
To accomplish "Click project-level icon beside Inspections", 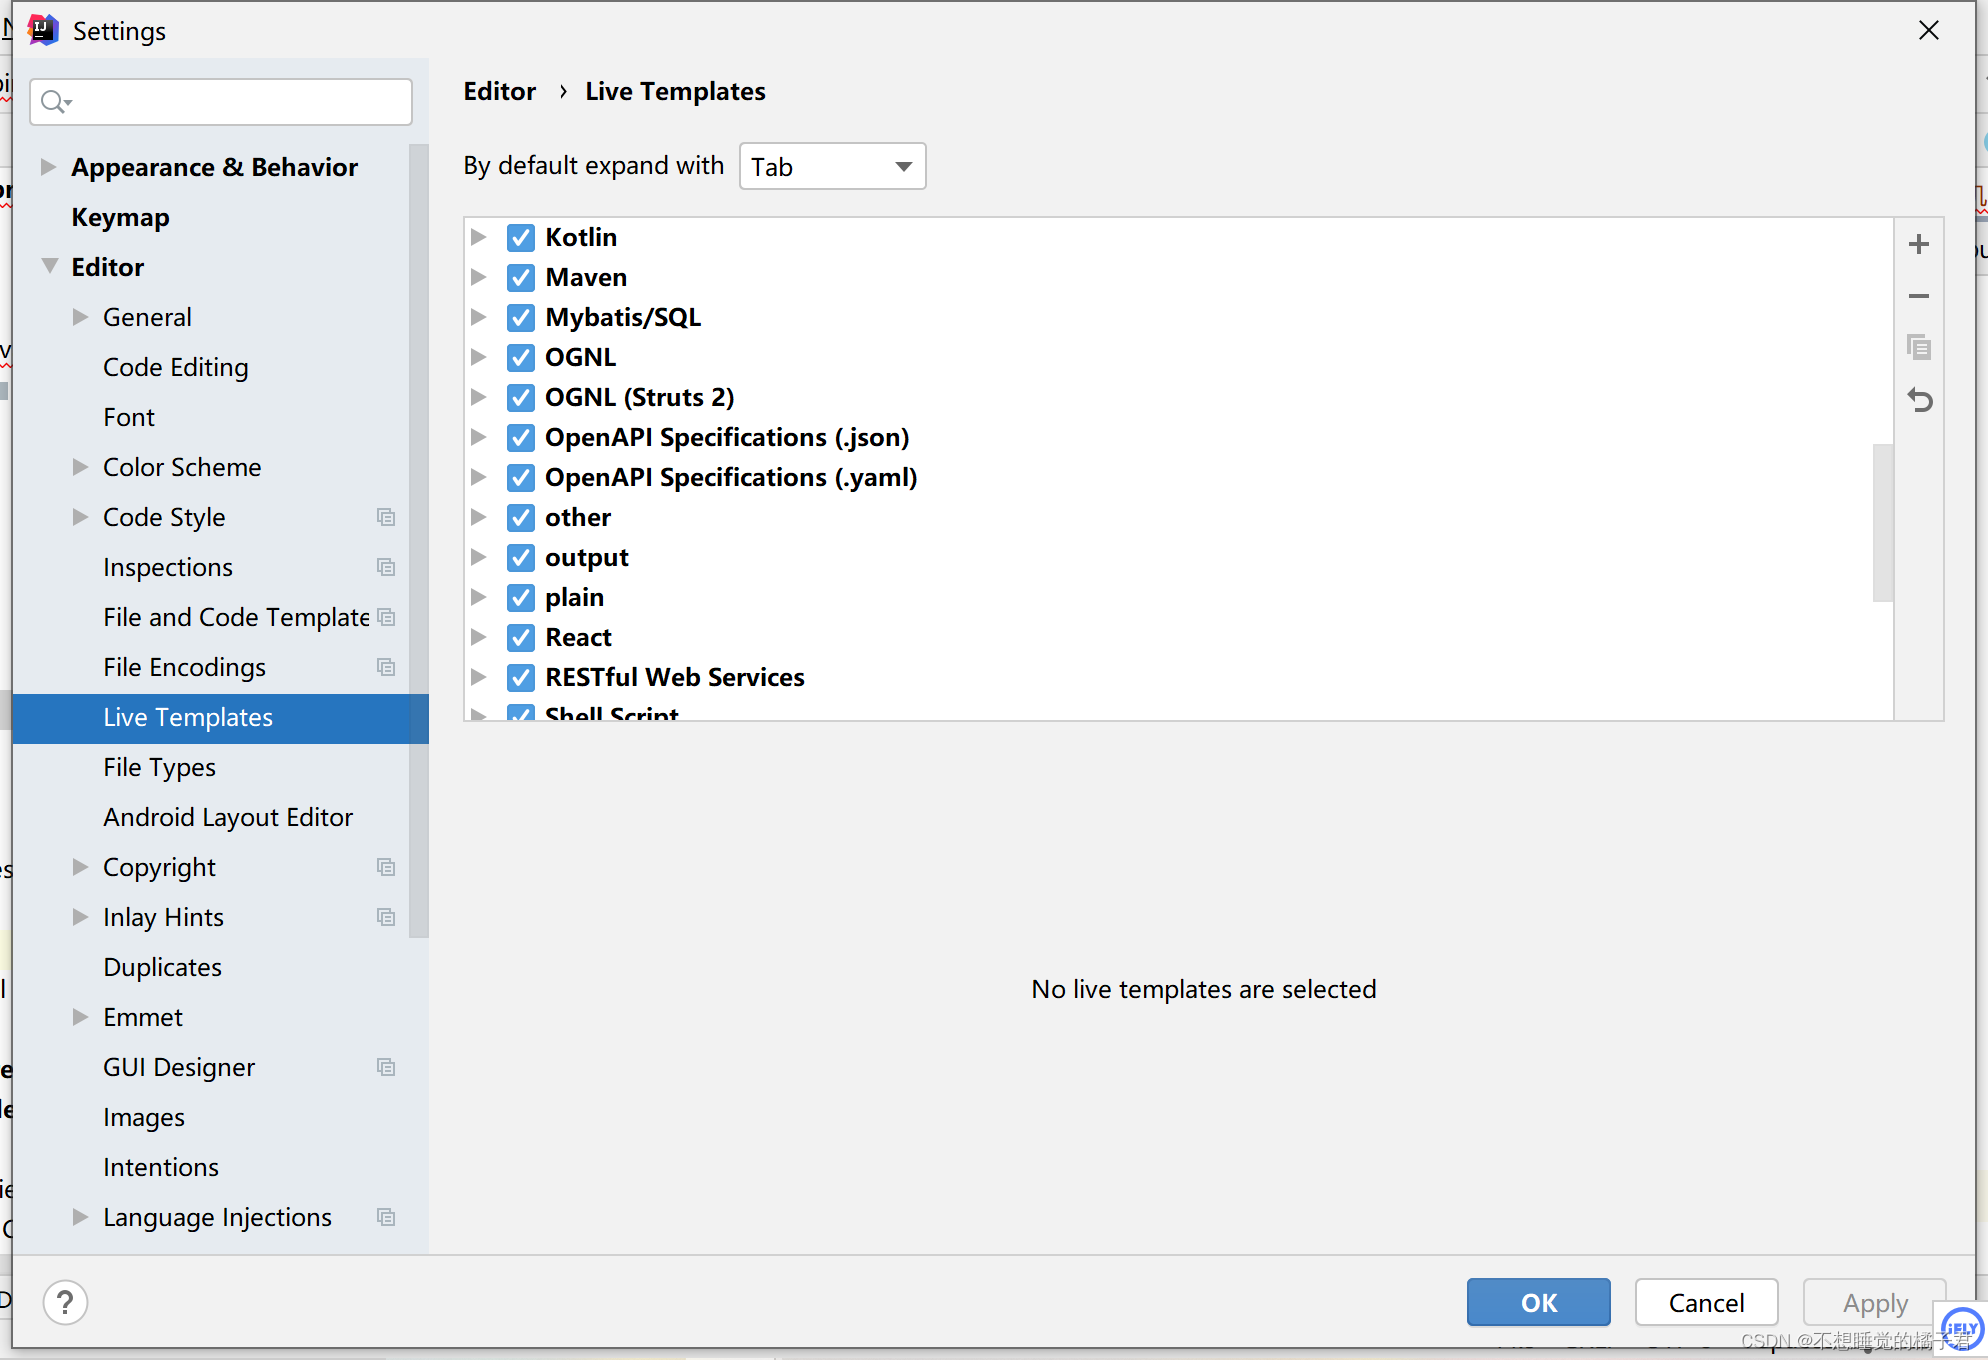I will pos(386,567).
